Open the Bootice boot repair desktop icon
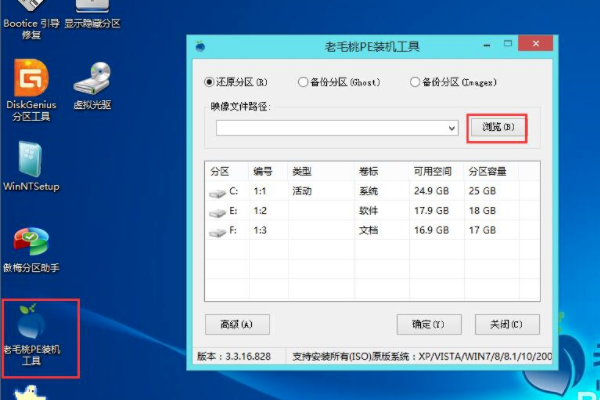 [31, 20]
